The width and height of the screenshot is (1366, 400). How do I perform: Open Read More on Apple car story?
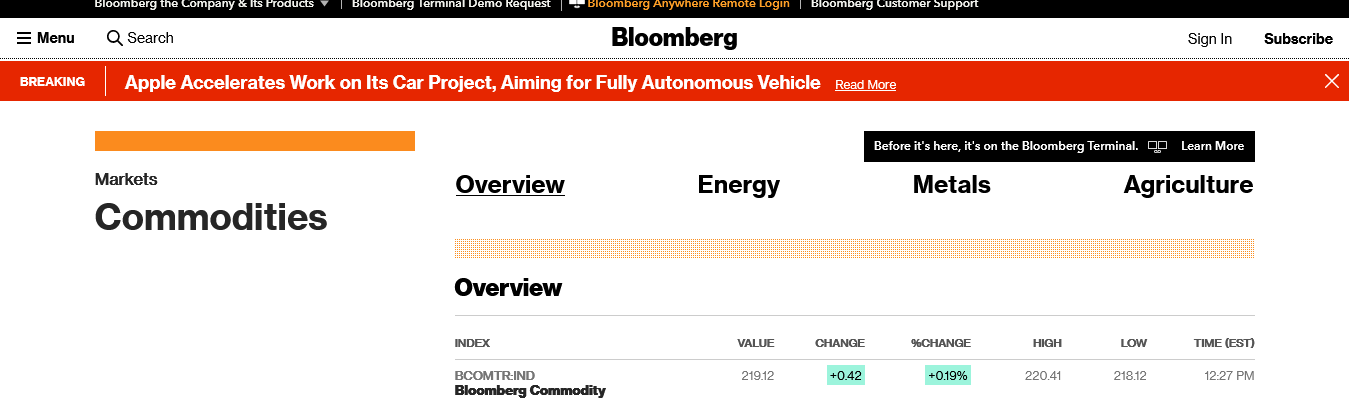tap(865, 85)
